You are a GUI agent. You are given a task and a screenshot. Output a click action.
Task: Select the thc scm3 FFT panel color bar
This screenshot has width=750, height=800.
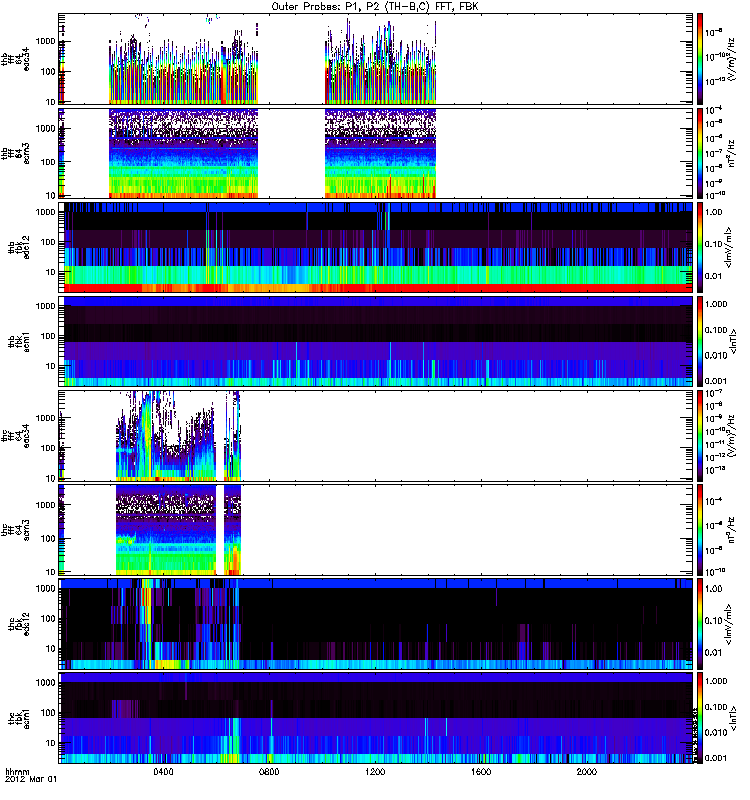[701, 528]
